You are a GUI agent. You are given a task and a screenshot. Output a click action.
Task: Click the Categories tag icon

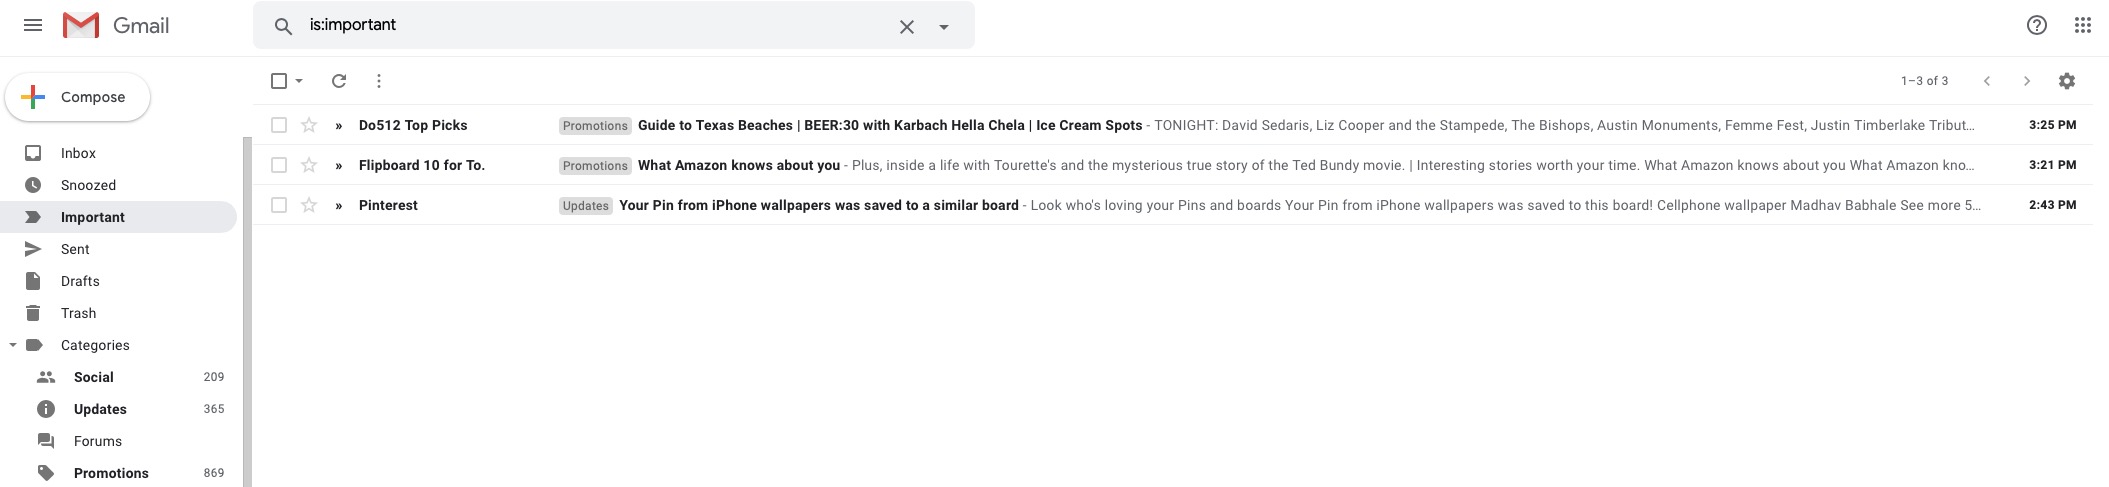click(x=34, y=345)
